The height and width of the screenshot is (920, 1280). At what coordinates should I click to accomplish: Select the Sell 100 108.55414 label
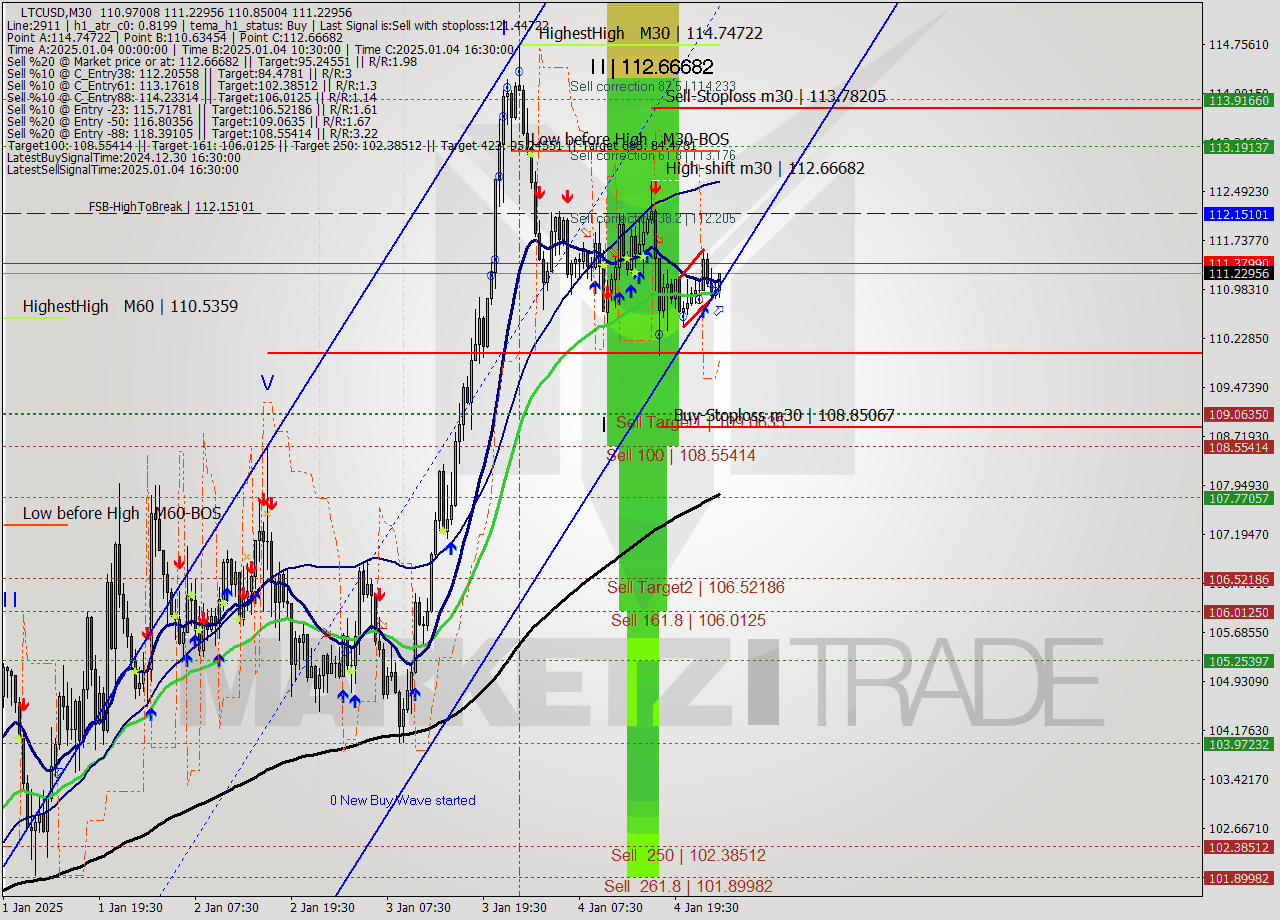(681, 455)
